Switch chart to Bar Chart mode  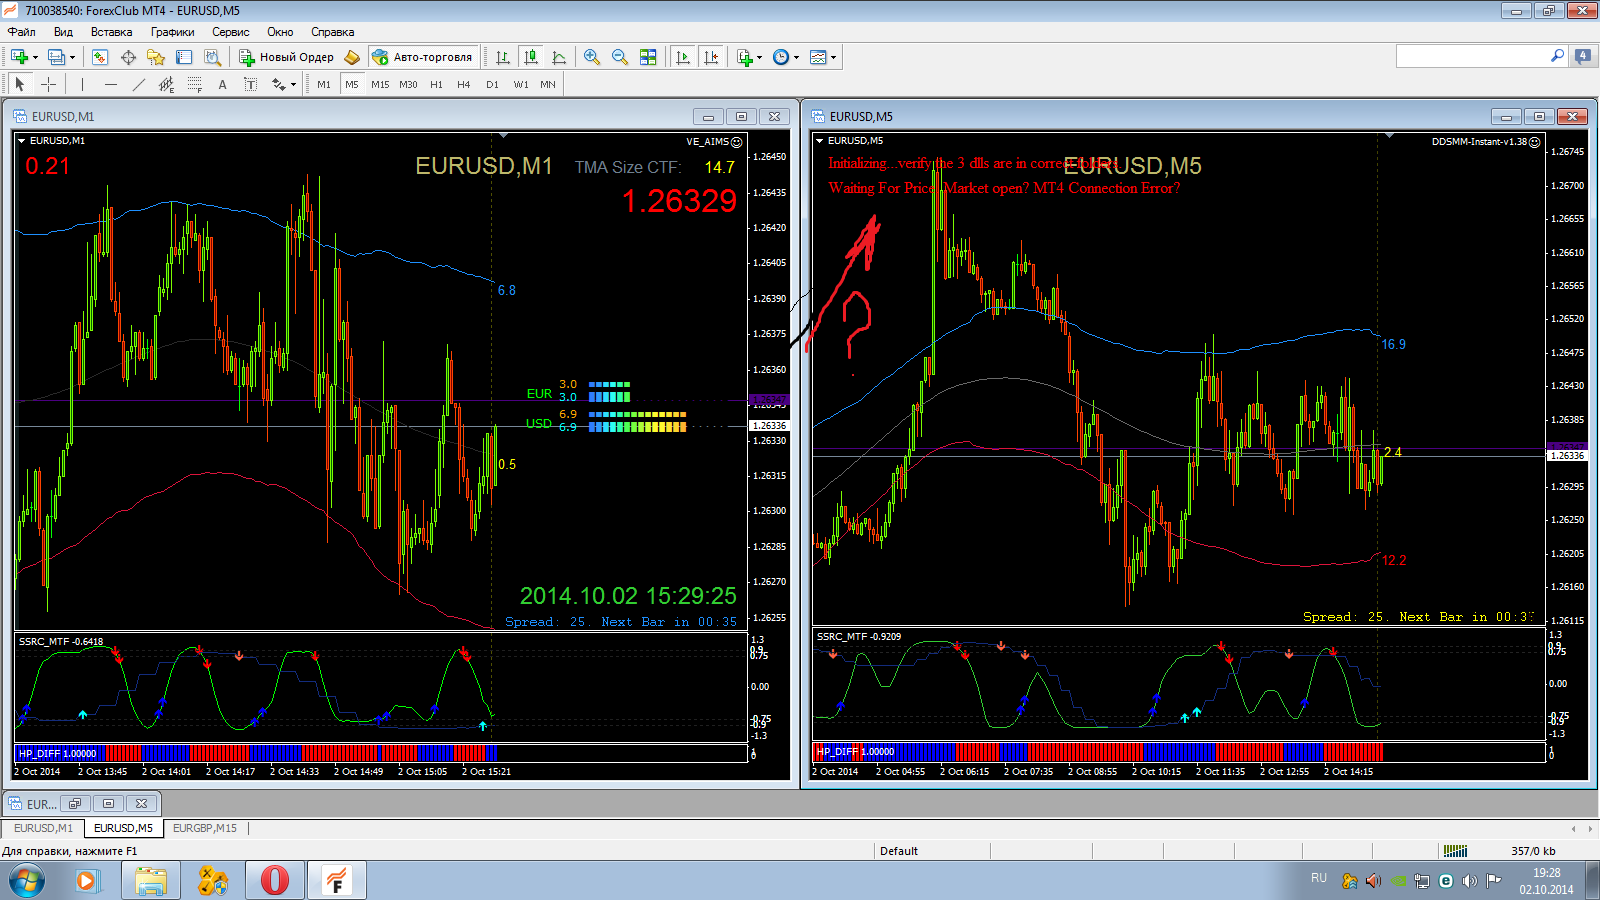click(x=503, y=57)
